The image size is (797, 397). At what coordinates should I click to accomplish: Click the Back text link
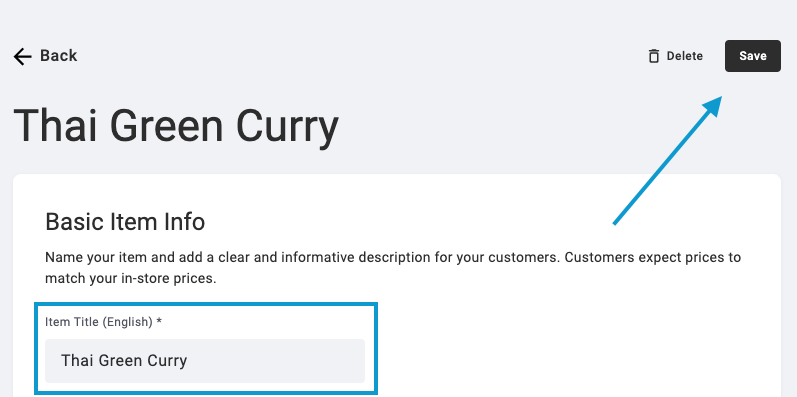tap(58, 55)
